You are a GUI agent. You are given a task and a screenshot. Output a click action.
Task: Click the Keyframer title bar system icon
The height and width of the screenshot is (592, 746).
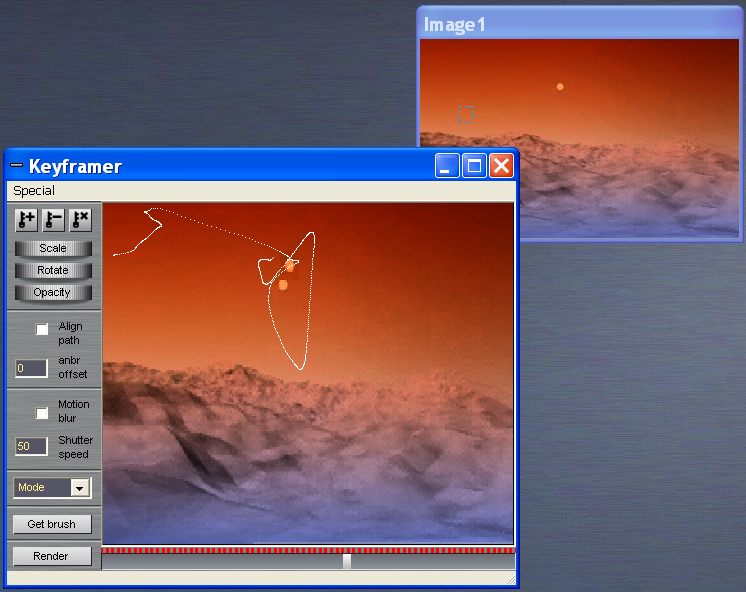tap(16, 166)
